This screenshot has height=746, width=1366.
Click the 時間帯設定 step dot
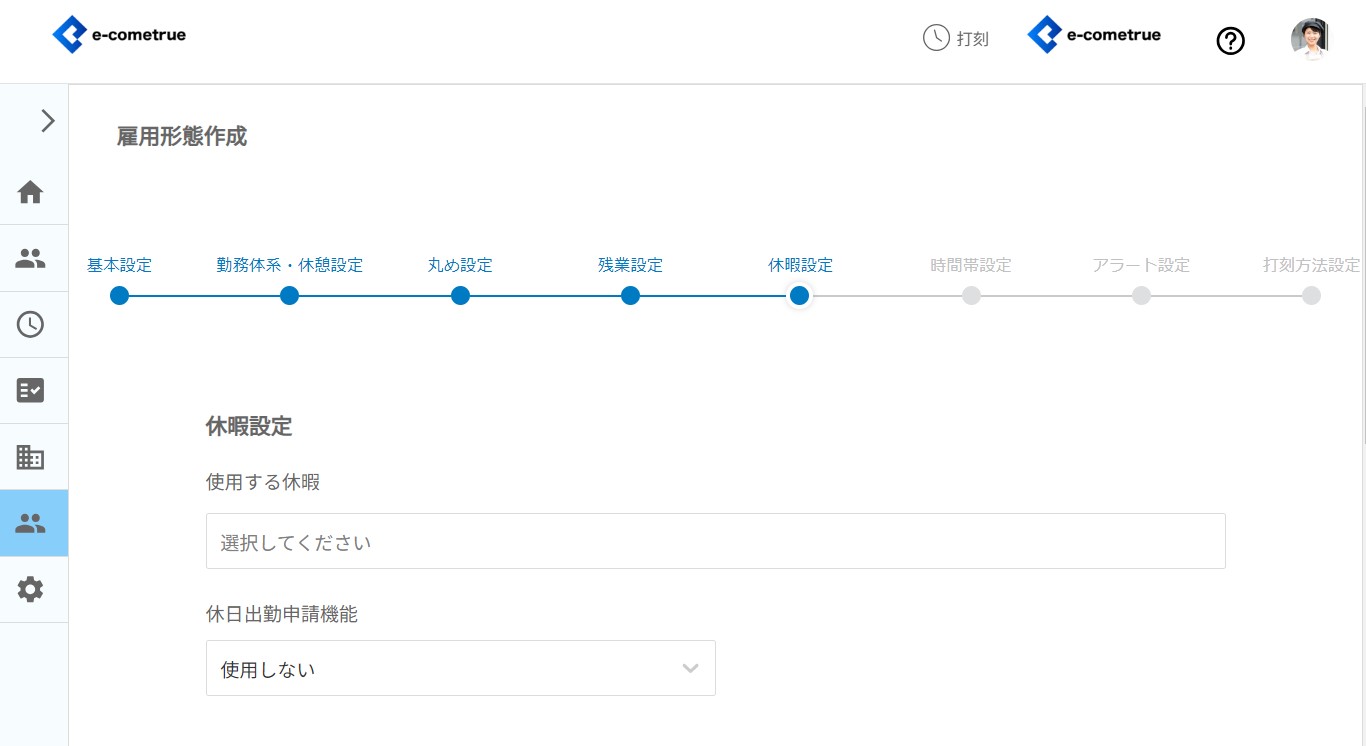(971, 296)
